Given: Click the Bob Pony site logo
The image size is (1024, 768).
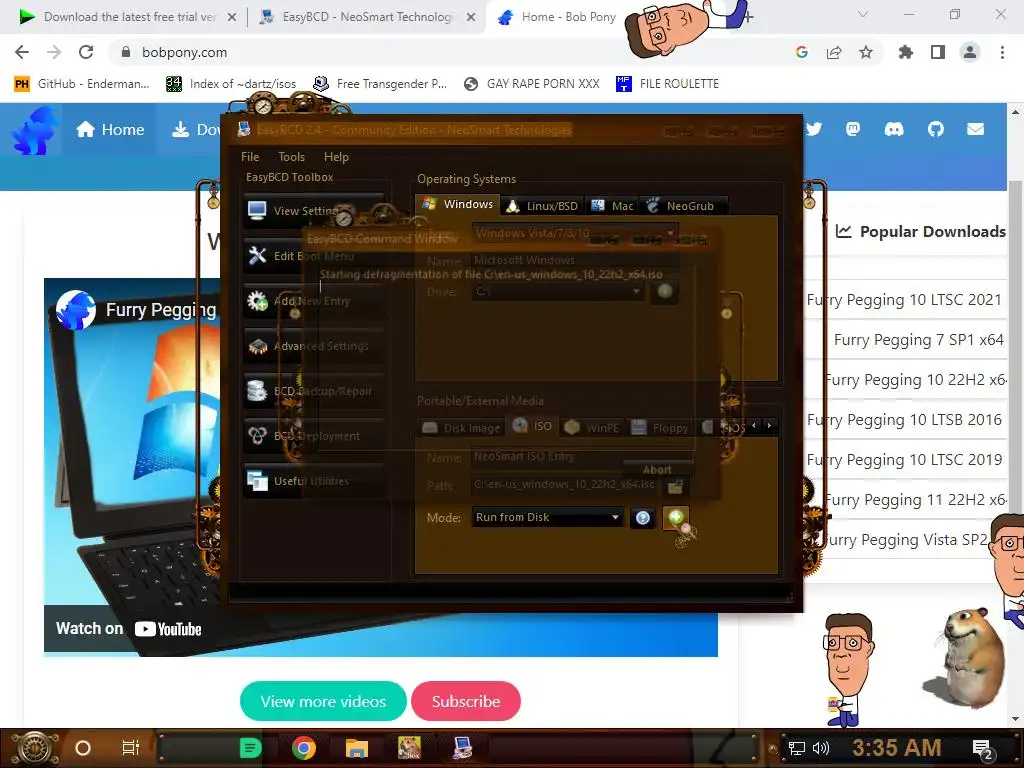Looking at the screenshot, I should point(34,130).
